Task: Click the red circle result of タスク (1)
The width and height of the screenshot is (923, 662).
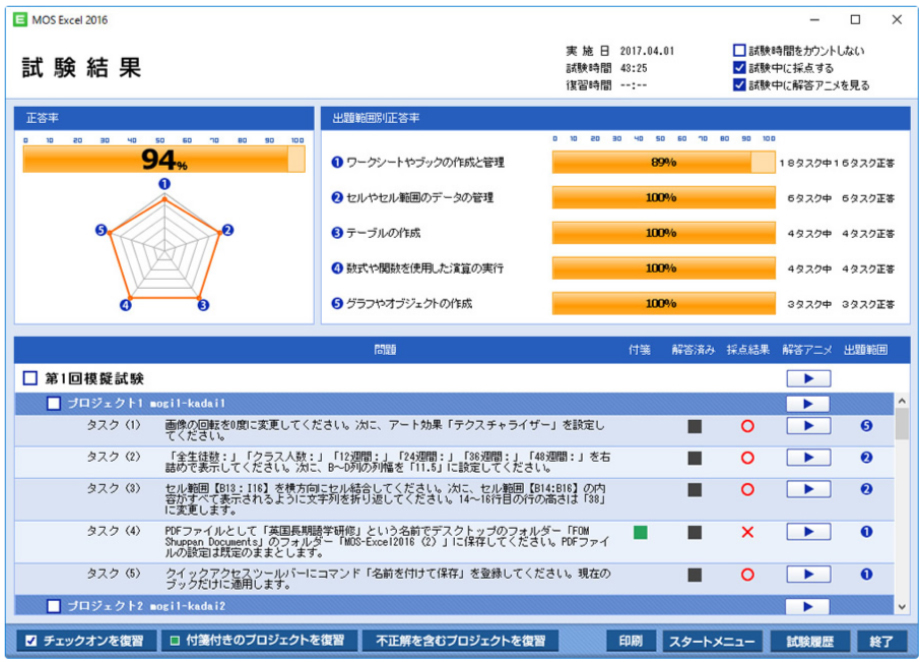Action: 748,426
